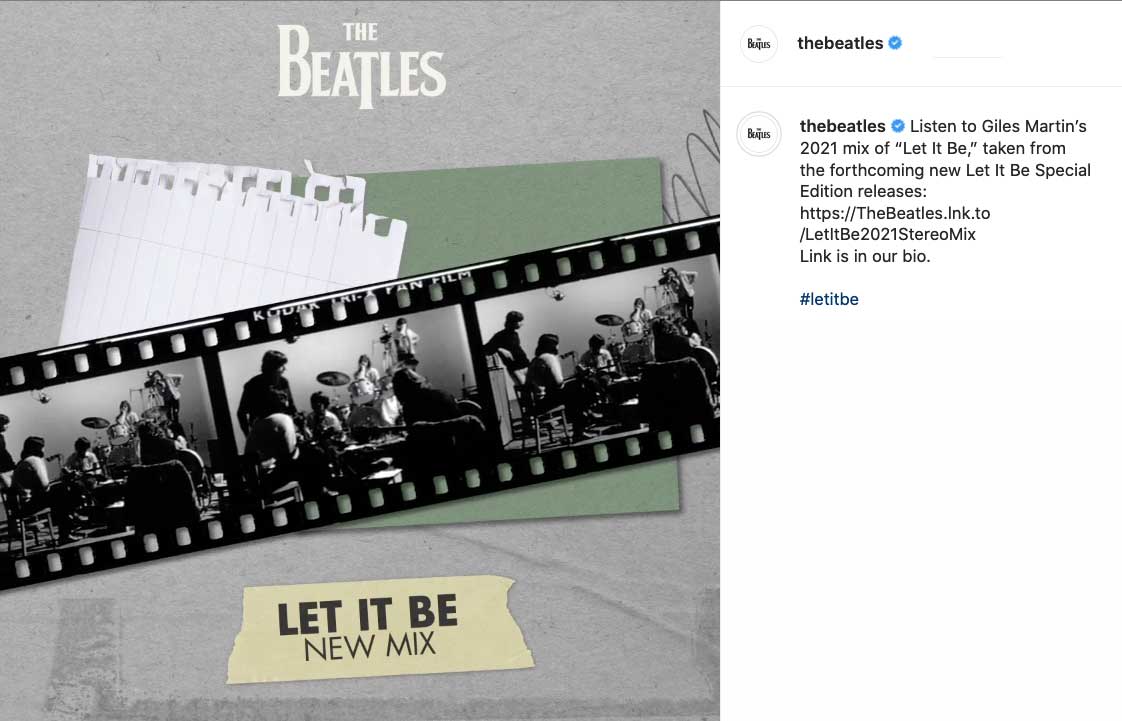Click the Kodak Tri-X Pan Film text
The image size is (1122, 721).
coord(362,295)
